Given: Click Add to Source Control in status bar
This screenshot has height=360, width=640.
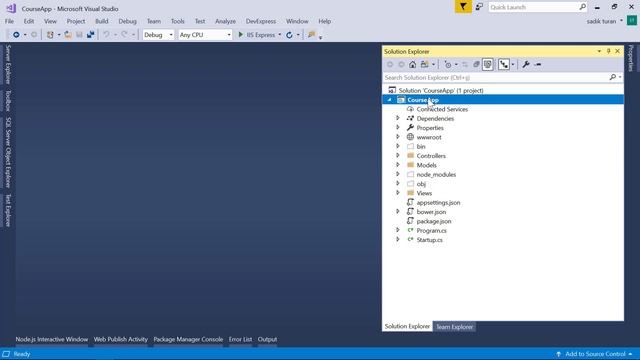Looking at the screenshot, I should [595, 354].
